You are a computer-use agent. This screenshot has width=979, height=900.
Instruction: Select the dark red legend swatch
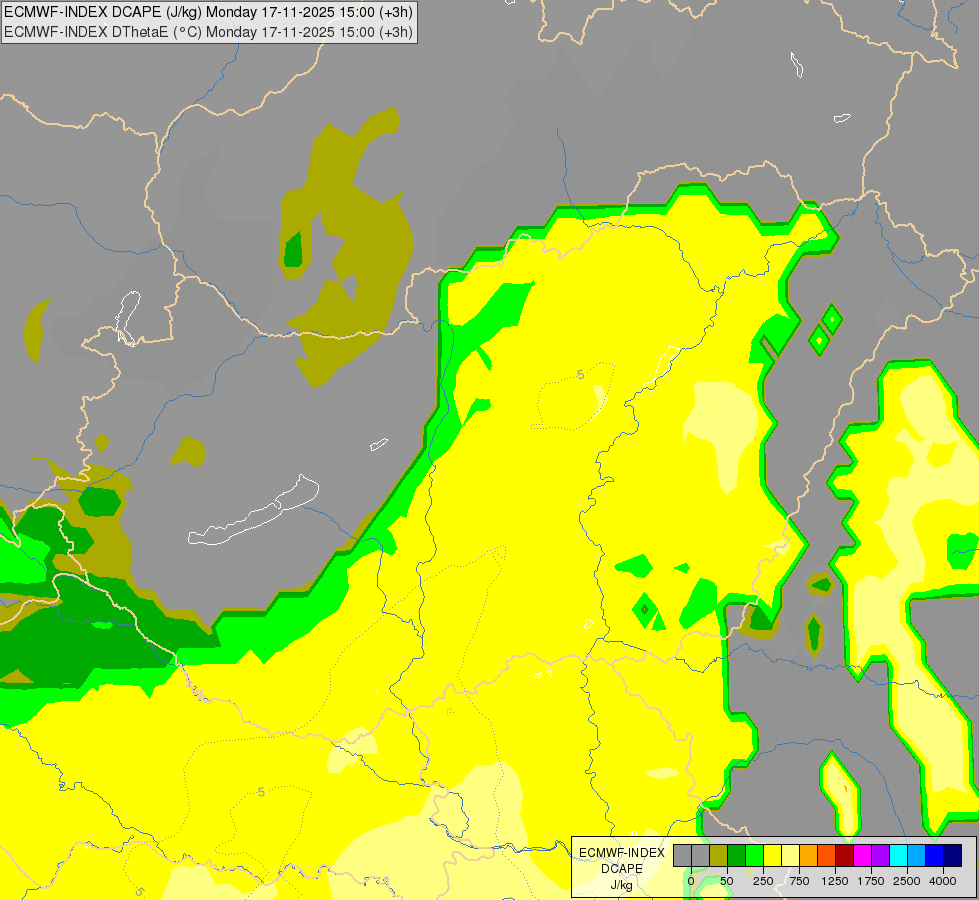click(845, 855)
